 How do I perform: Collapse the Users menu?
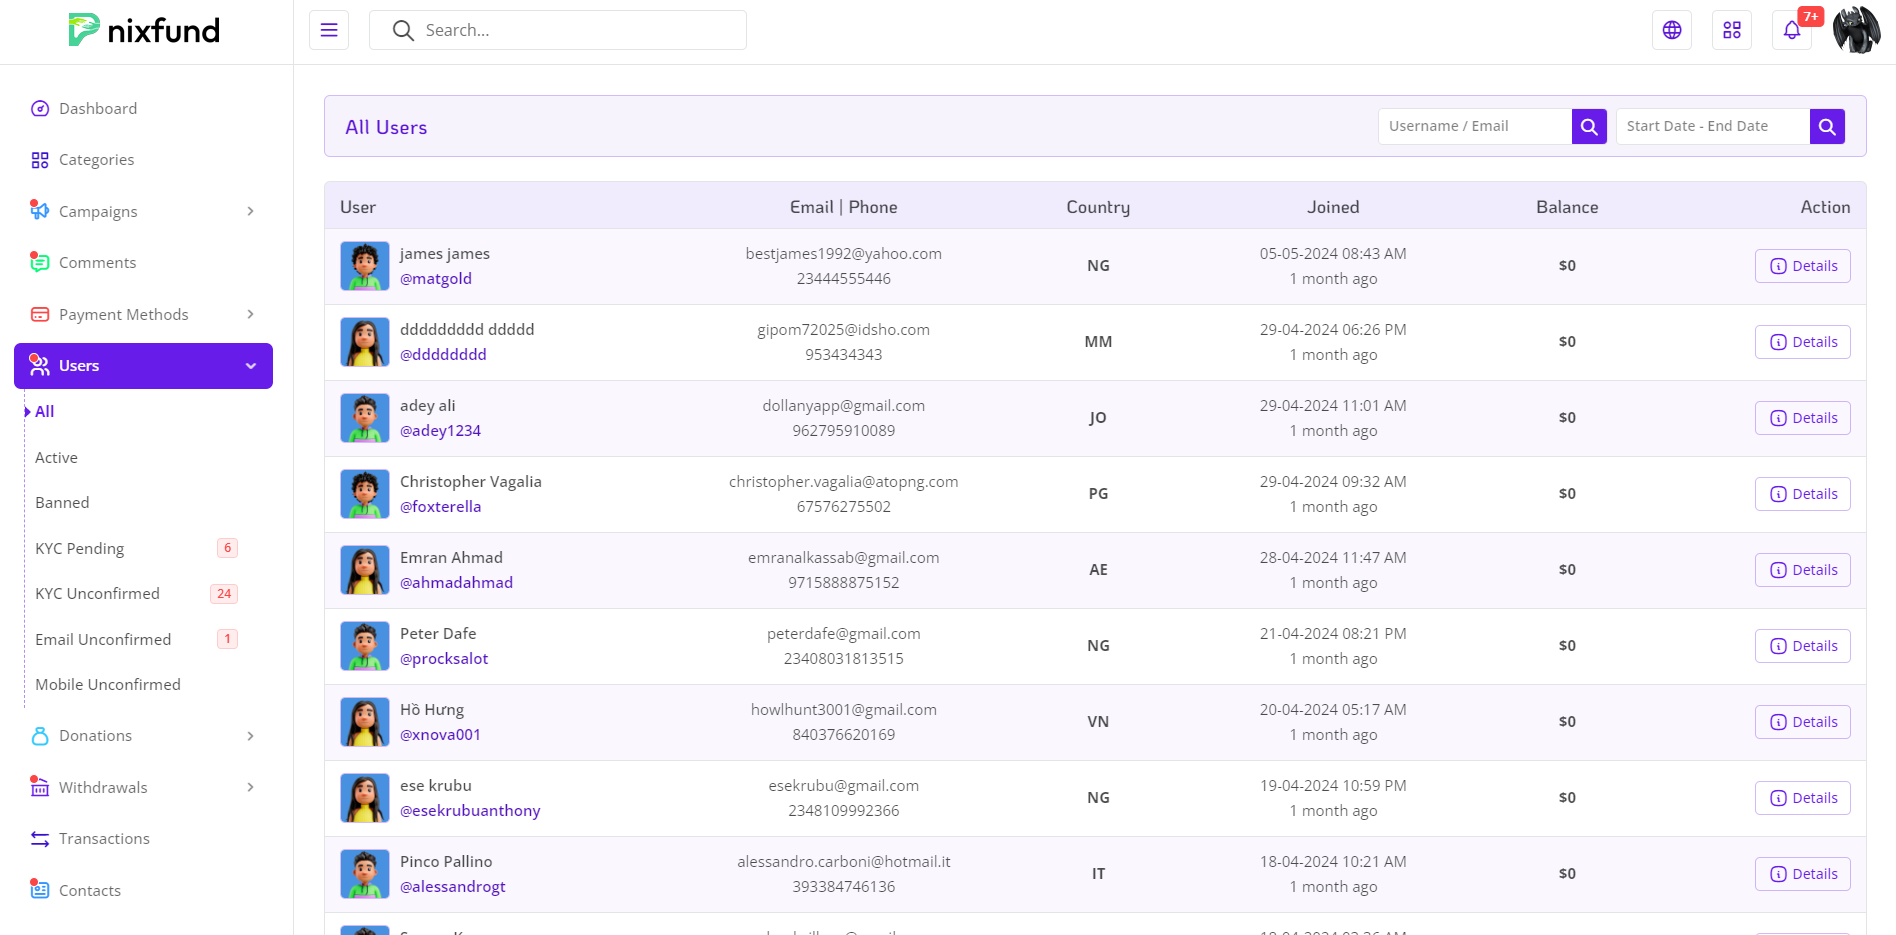click(250, 366)
